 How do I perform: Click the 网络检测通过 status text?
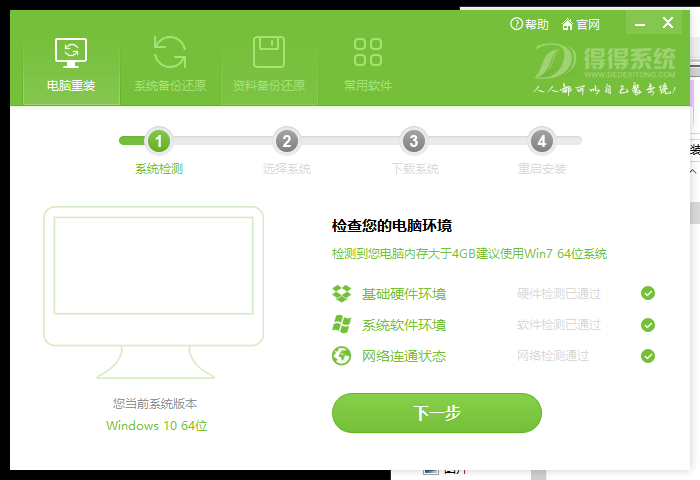pyautogui.click(x=553, y=355)
